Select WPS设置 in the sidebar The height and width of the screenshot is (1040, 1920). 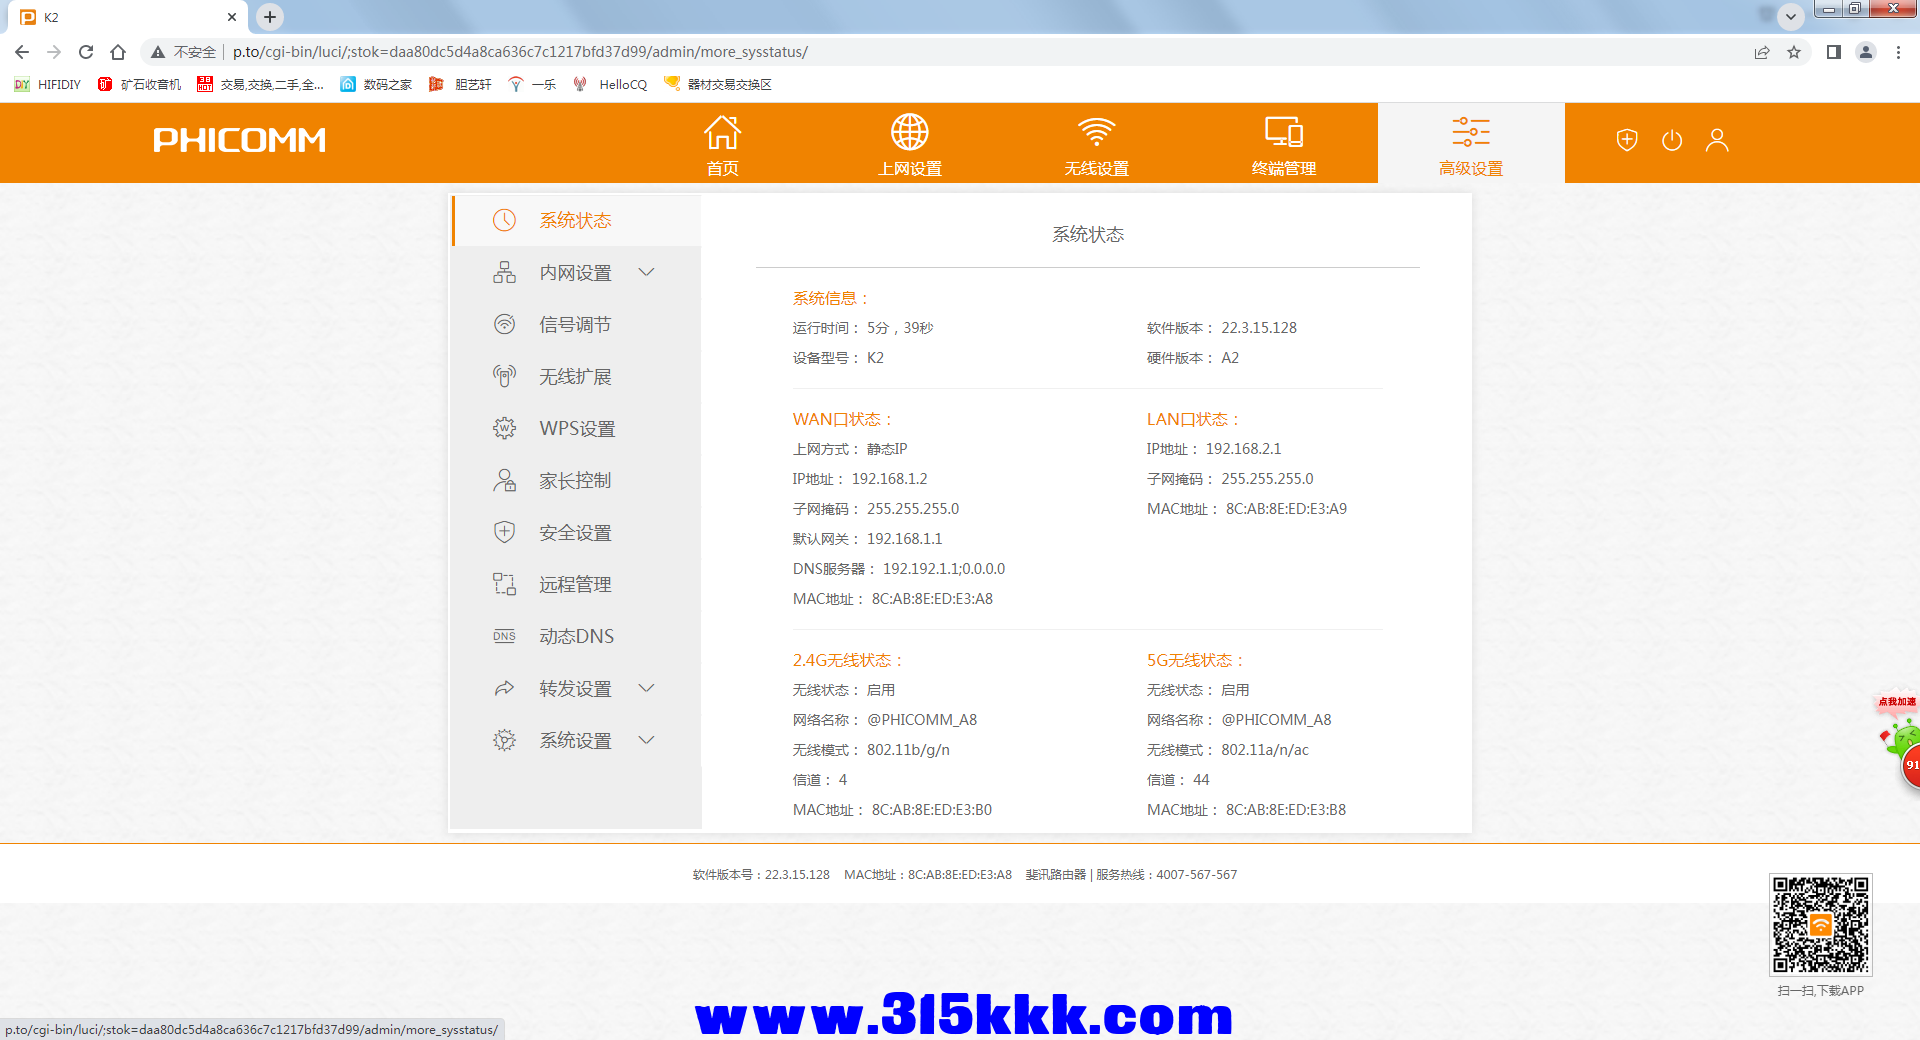577,428
